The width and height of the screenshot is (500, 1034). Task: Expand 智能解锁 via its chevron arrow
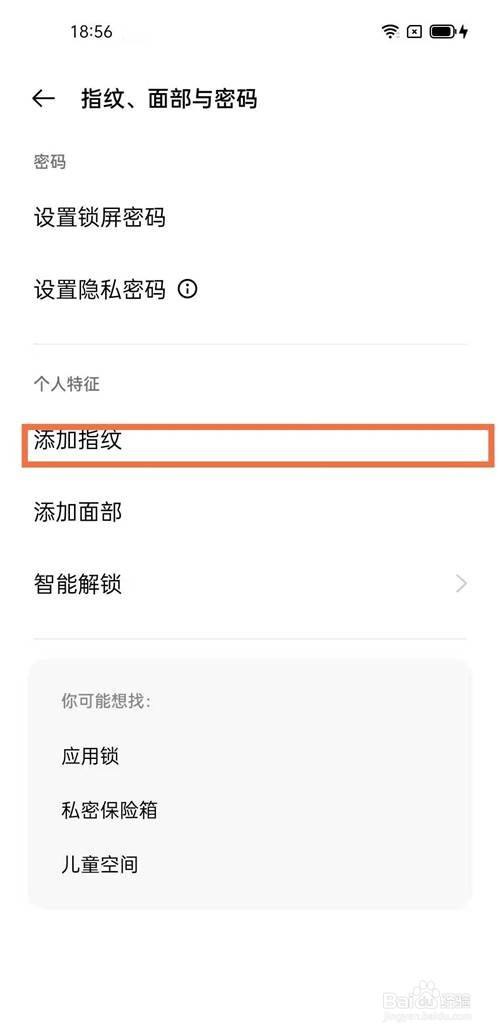(x=461, y=584)
